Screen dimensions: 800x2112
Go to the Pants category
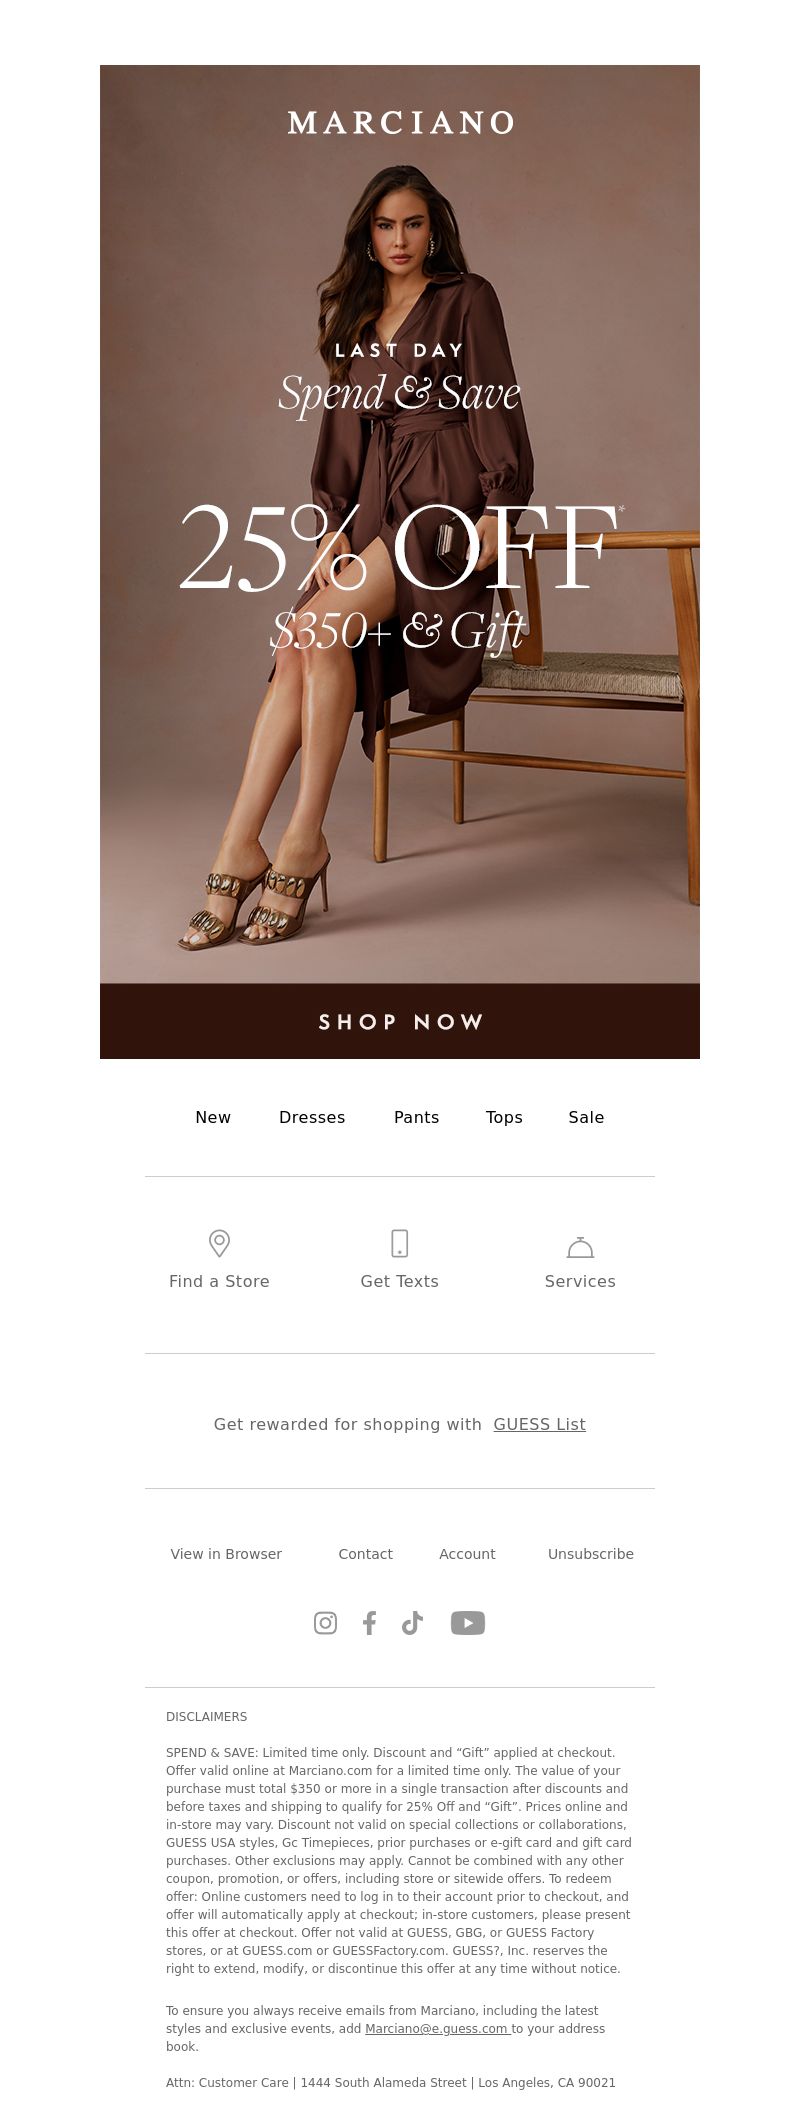tap(417, 1117)
